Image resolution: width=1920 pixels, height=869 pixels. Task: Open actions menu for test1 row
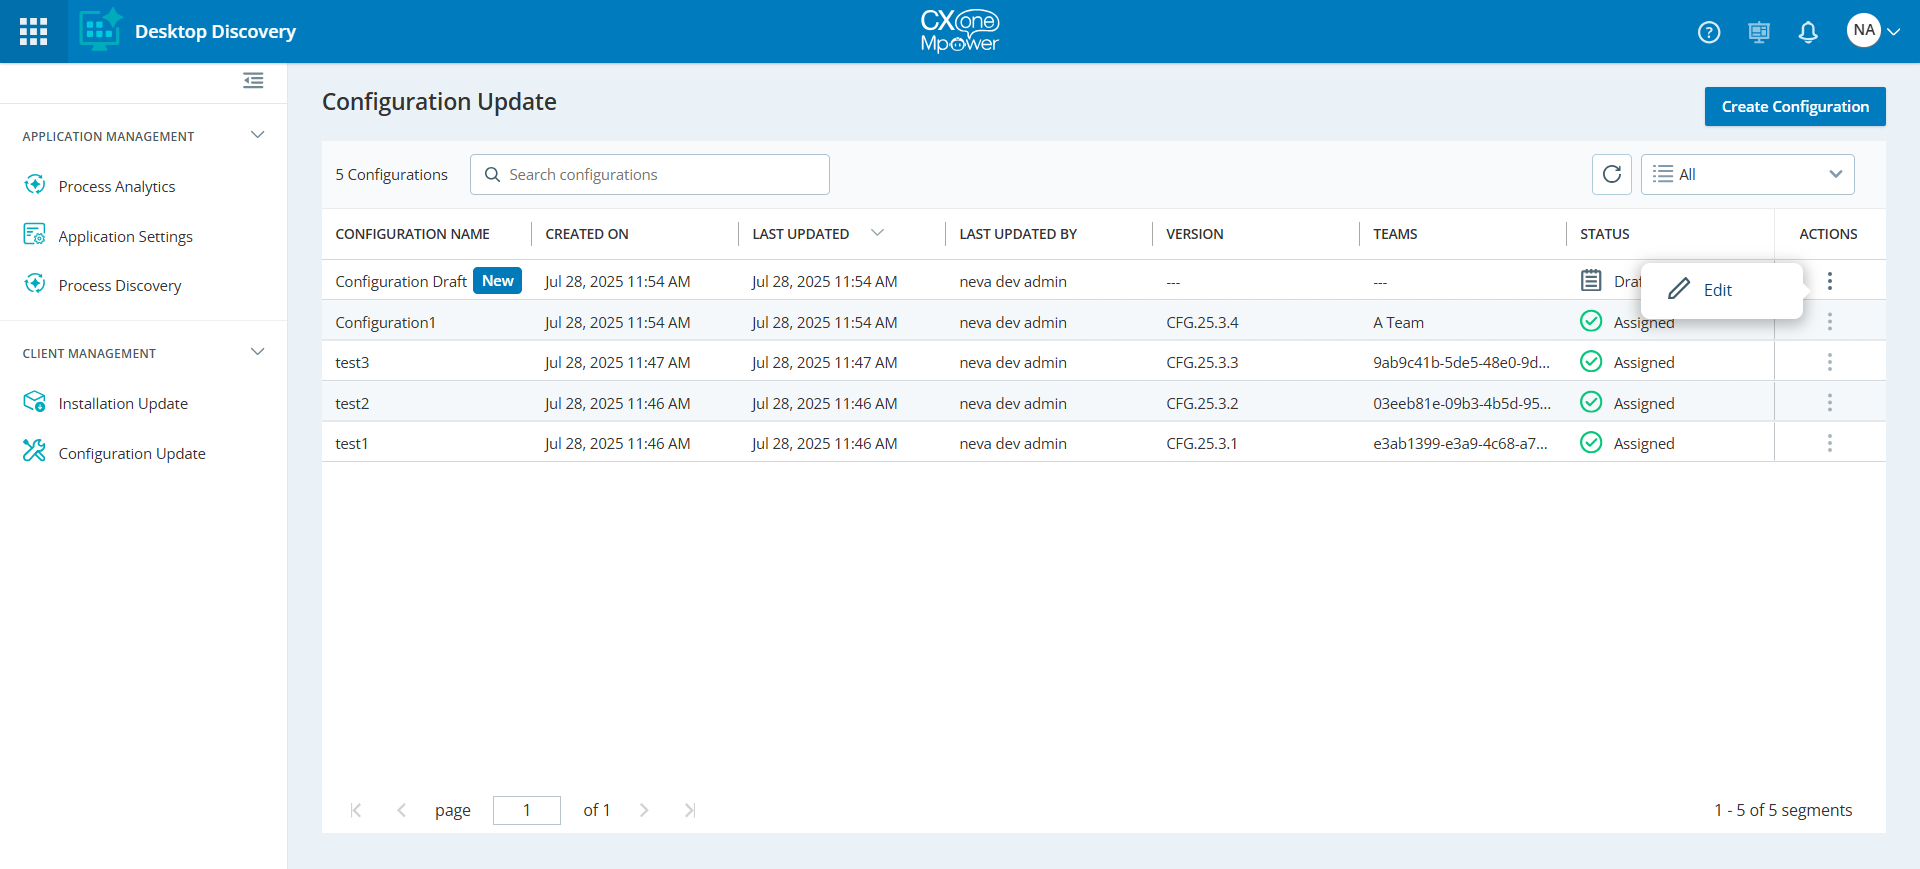[x=1829, y=443]
